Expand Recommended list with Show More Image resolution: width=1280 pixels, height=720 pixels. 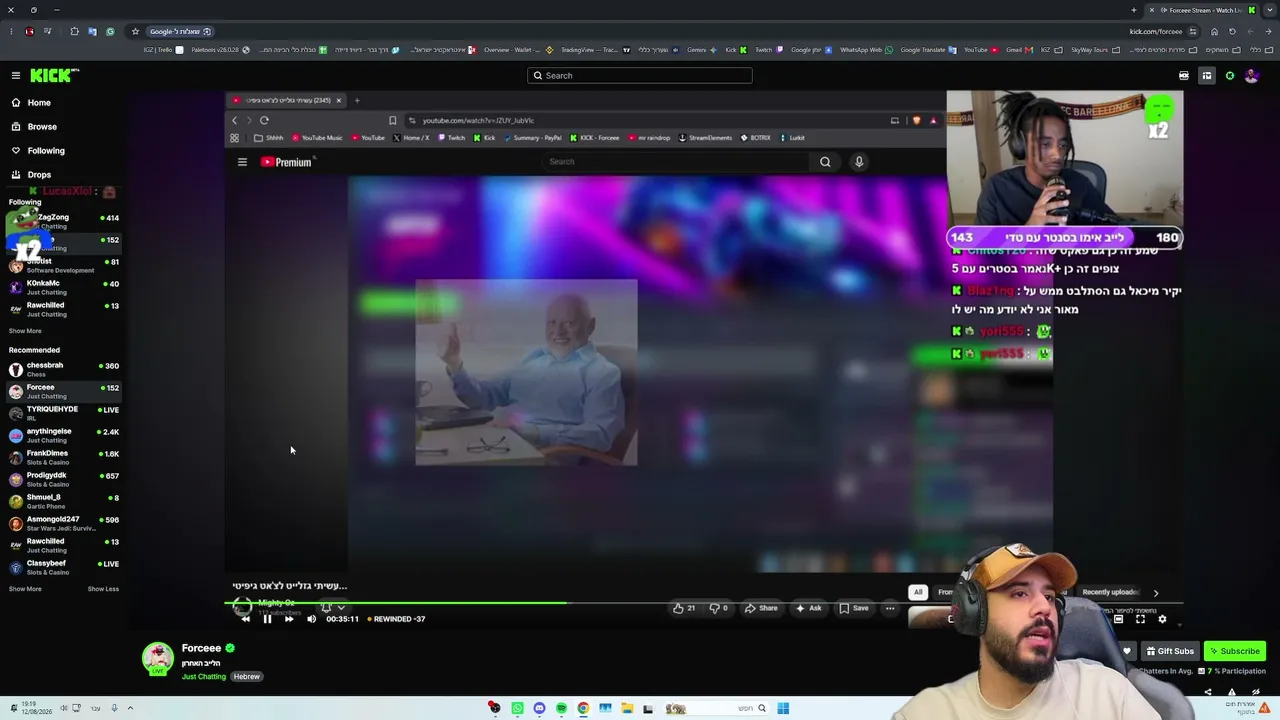[25, 589]
